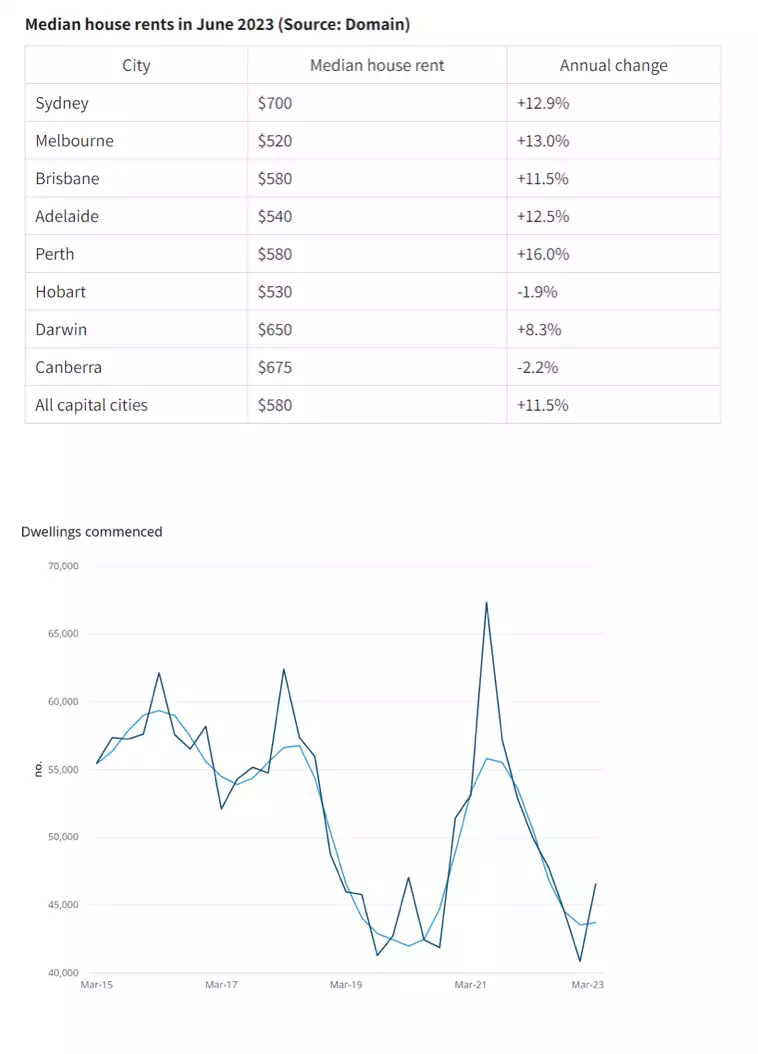Click the Annual change column header

613,65
